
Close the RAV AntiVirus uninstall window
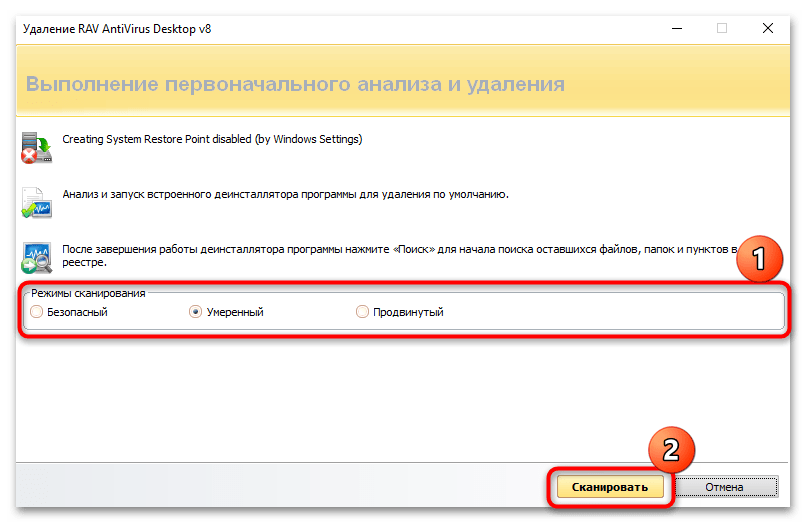(x=767, y=28)
